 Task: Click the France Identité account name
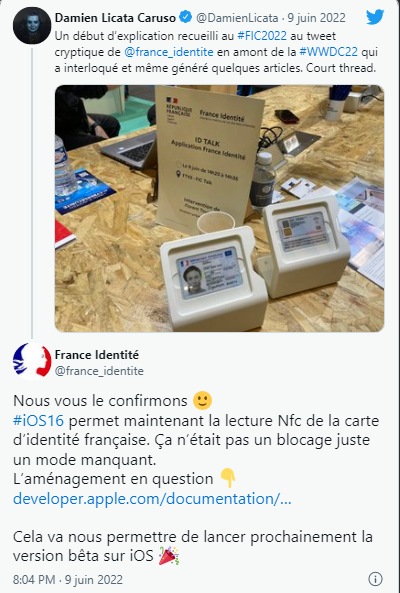97,355
